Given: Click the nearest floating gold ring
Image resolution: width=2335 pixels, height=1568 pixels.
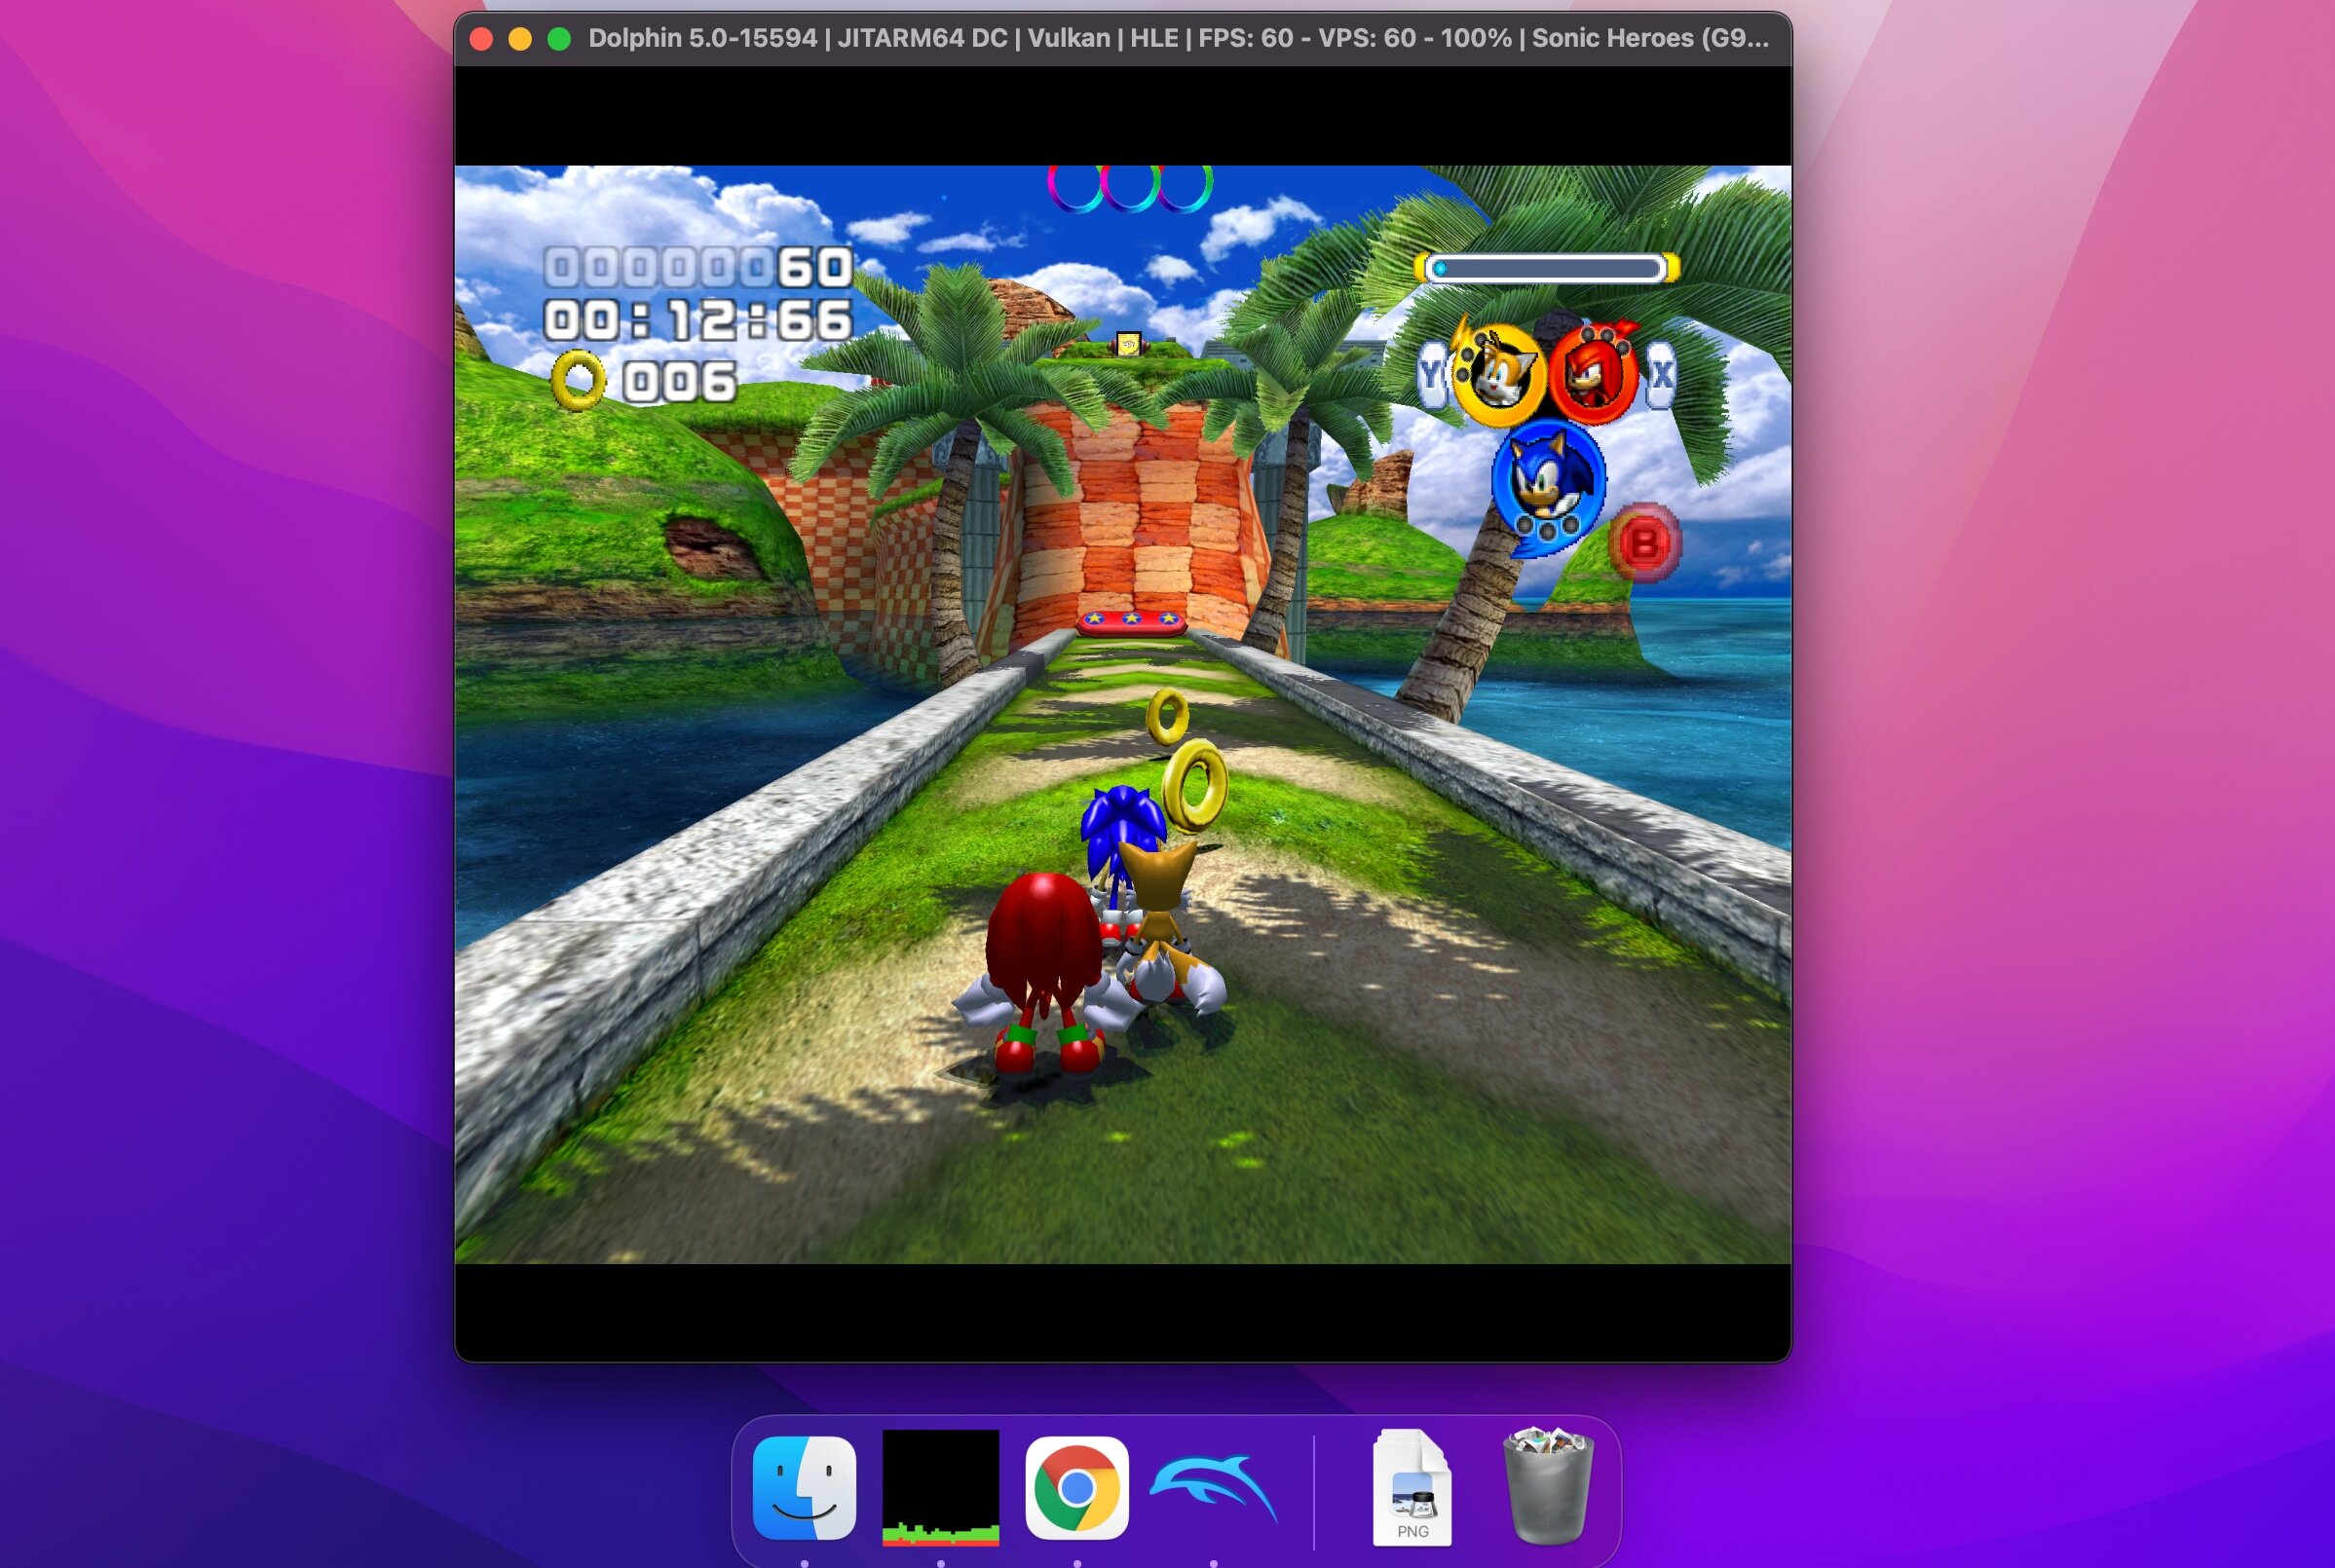Looking at the screenshot, I should [x=1195, y=786].
